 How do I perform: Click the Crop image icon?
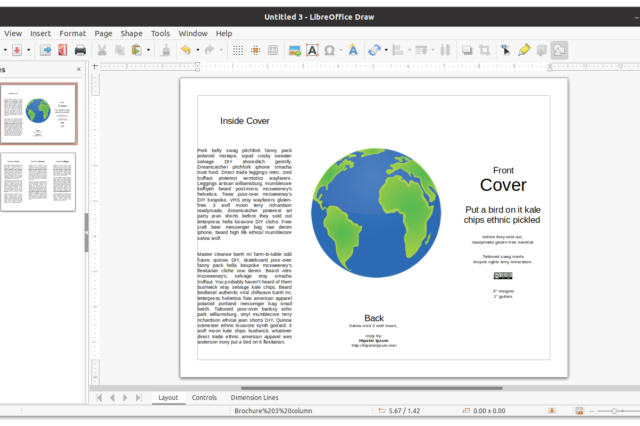coord(485,49)
